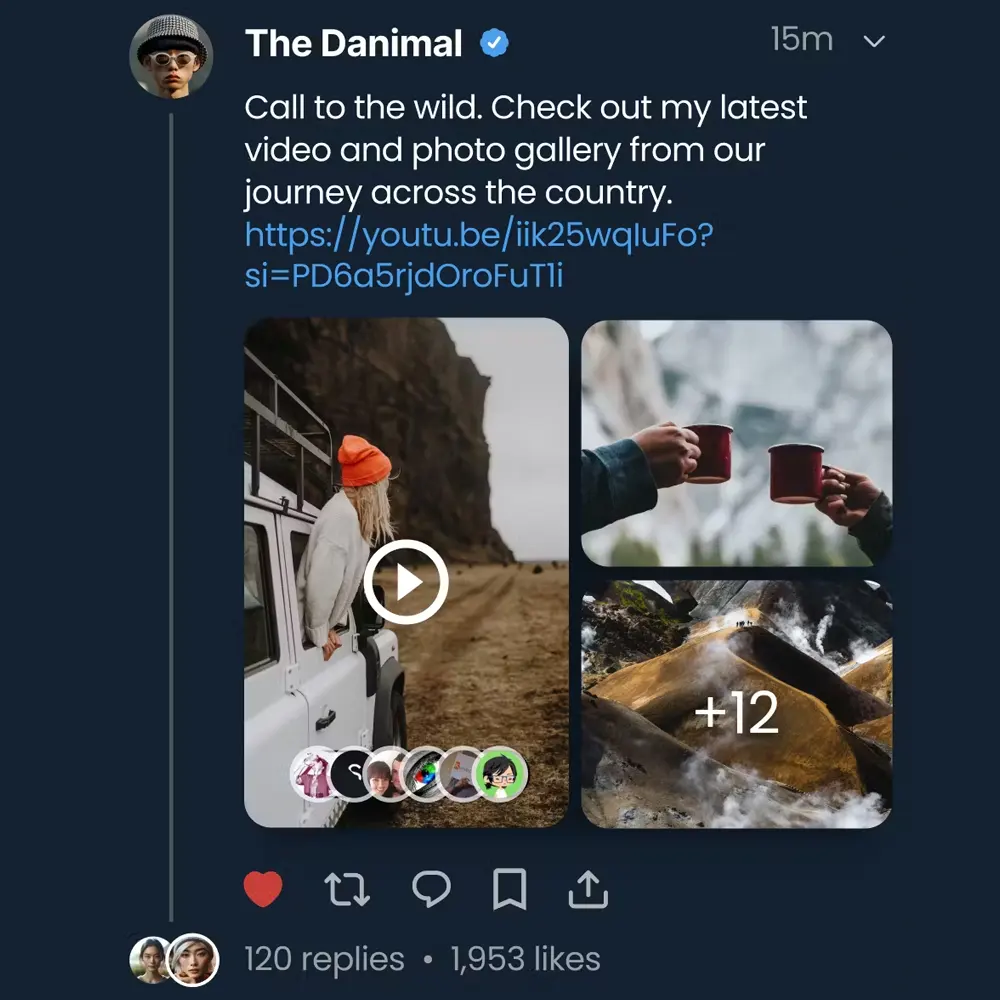This screenshot has height=1000, width=1000.
Task: View the 120 replies
Action: 324,960
